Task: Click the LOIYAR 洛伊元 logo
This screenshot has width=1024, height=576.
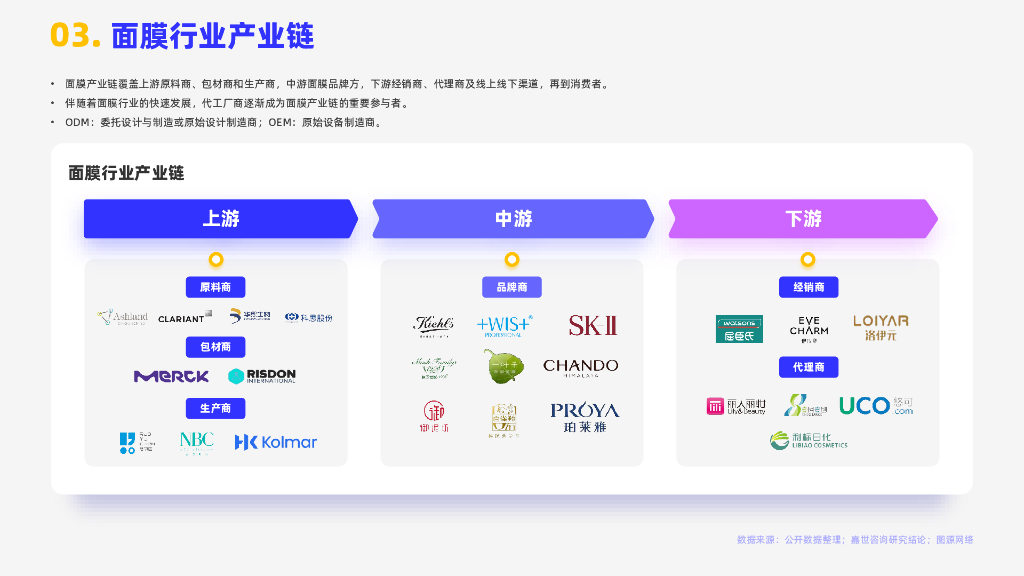Action: [x=880, y=328]
